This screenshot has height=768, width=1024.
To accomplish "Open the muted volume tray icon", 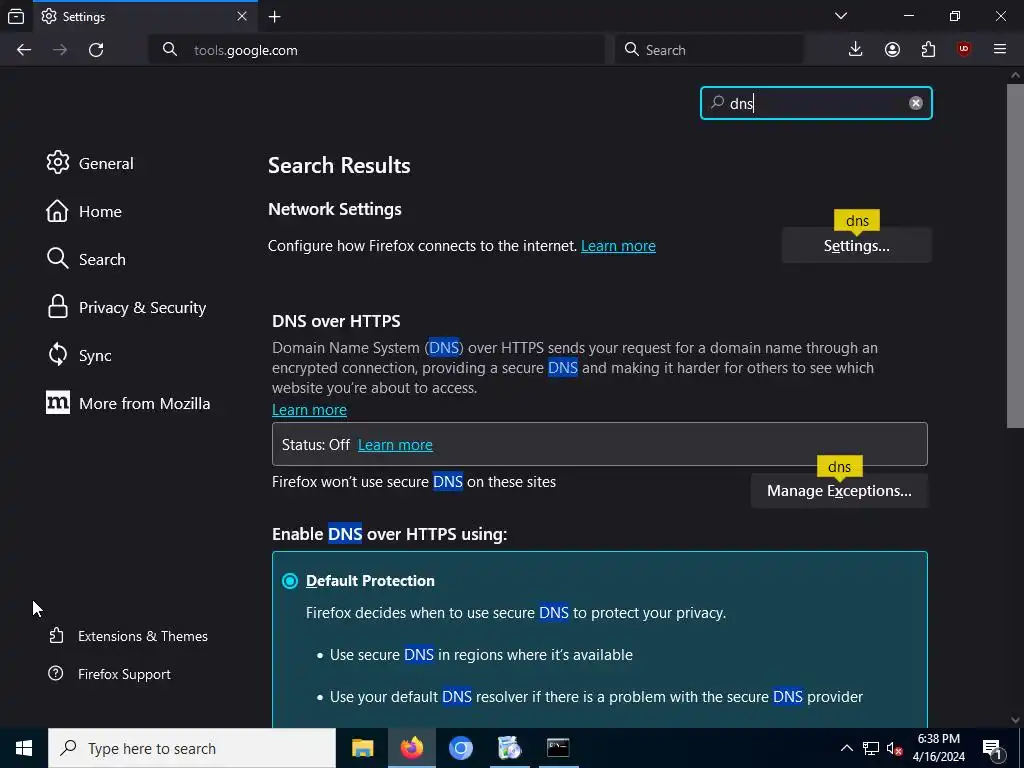I will pos(894,748).
